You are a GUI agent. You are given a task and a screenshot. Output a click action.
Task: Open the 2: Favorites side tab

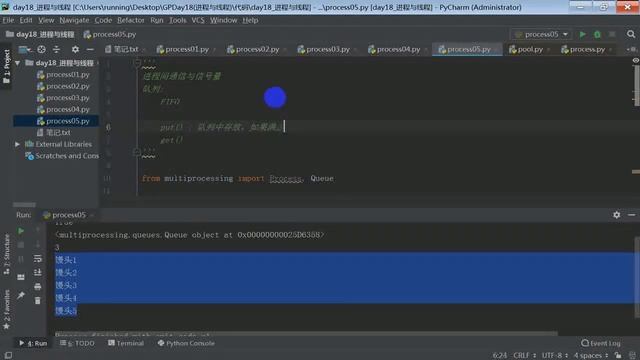(7, 309)
